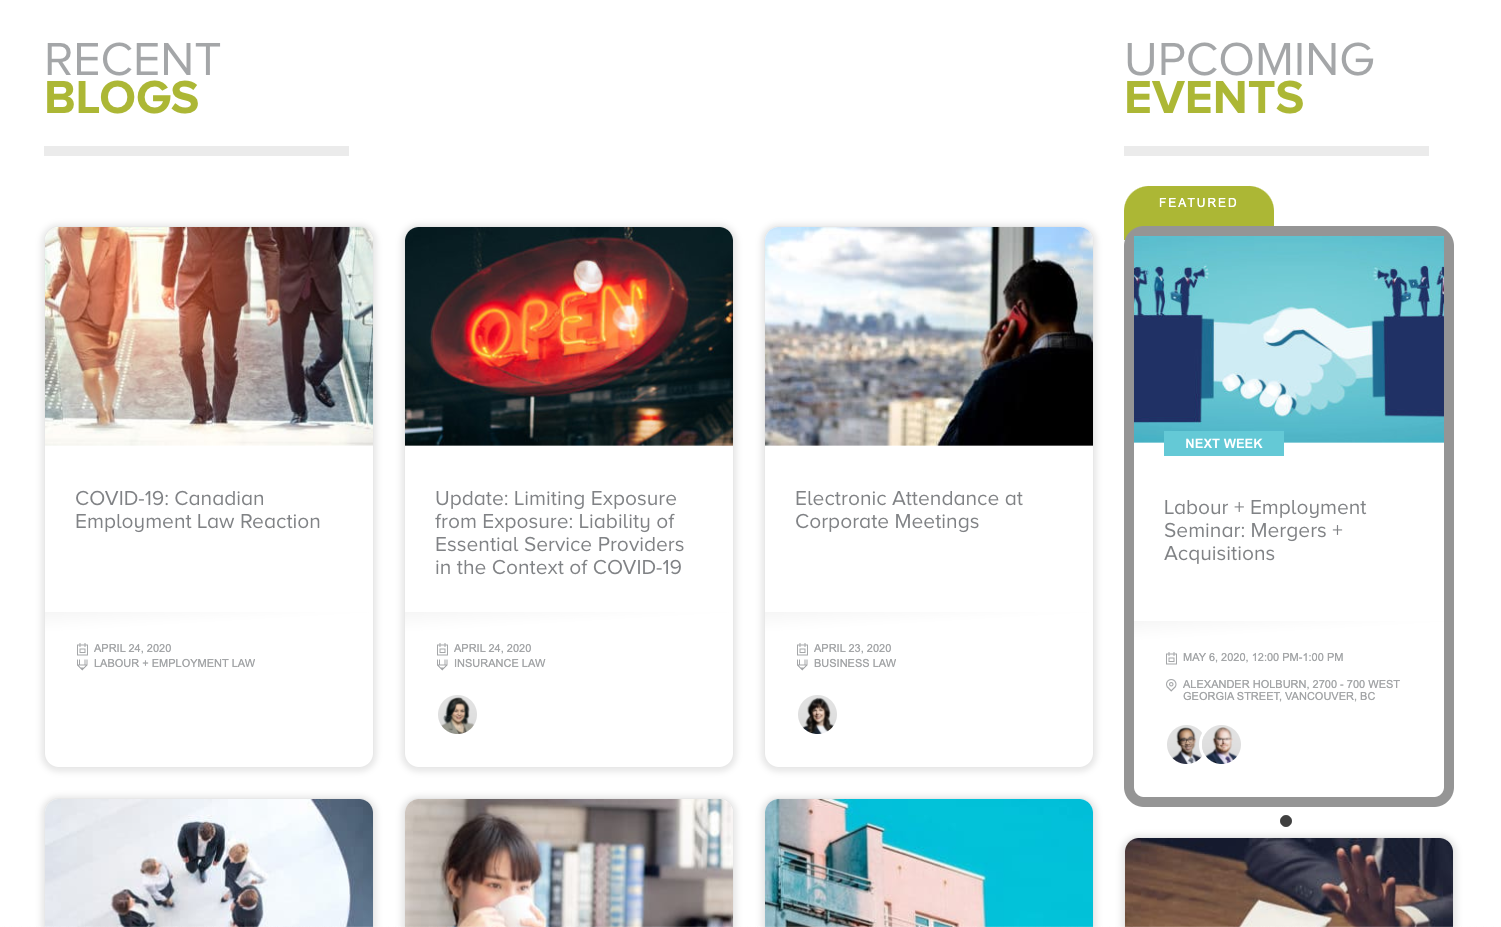Click carousel dot below featured event

pyautogui.click(x=1286, y=821)
